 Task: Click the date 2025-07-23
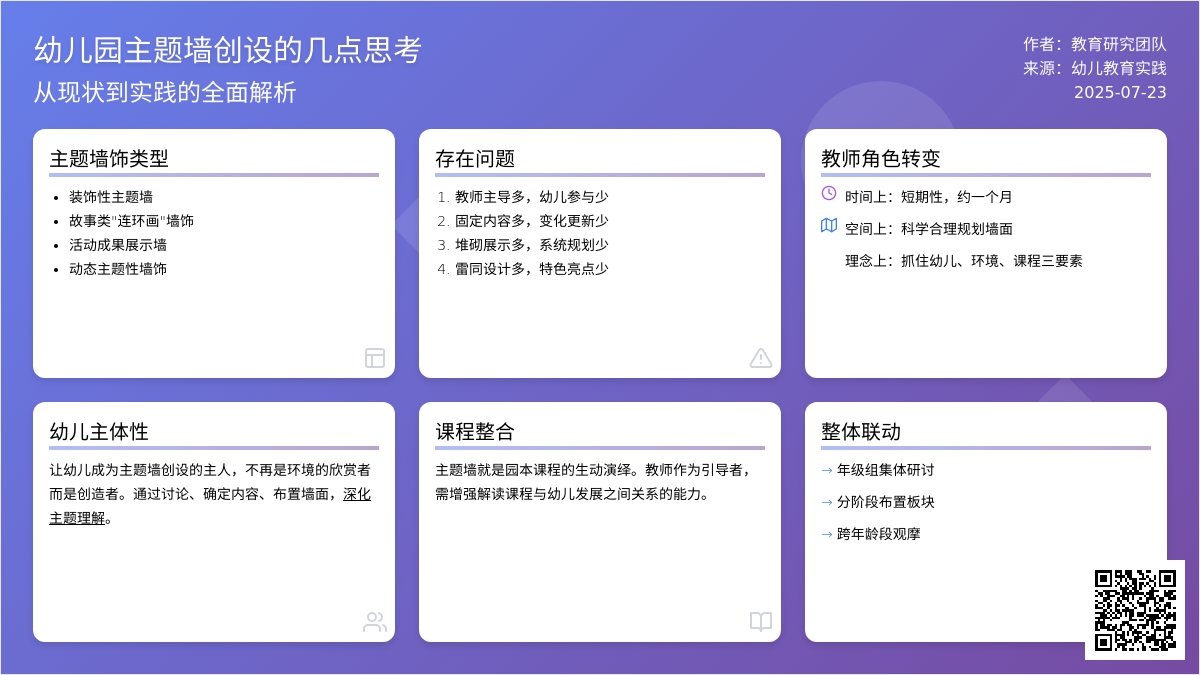[x=1120, y=92]
